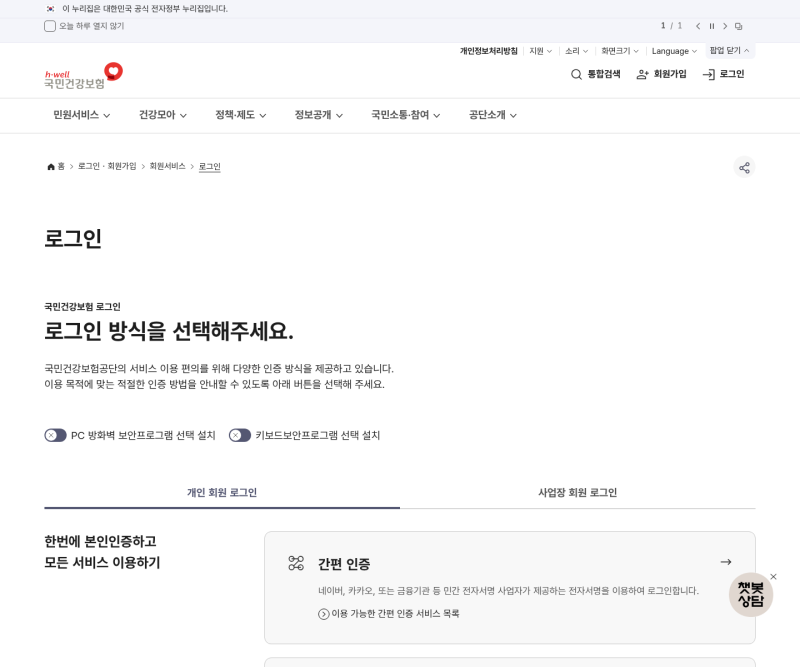Image resolution: width=800 pixels, height=667 pixels.
Task: Go to next popup banner slide
Action: [x=725, y=26]
